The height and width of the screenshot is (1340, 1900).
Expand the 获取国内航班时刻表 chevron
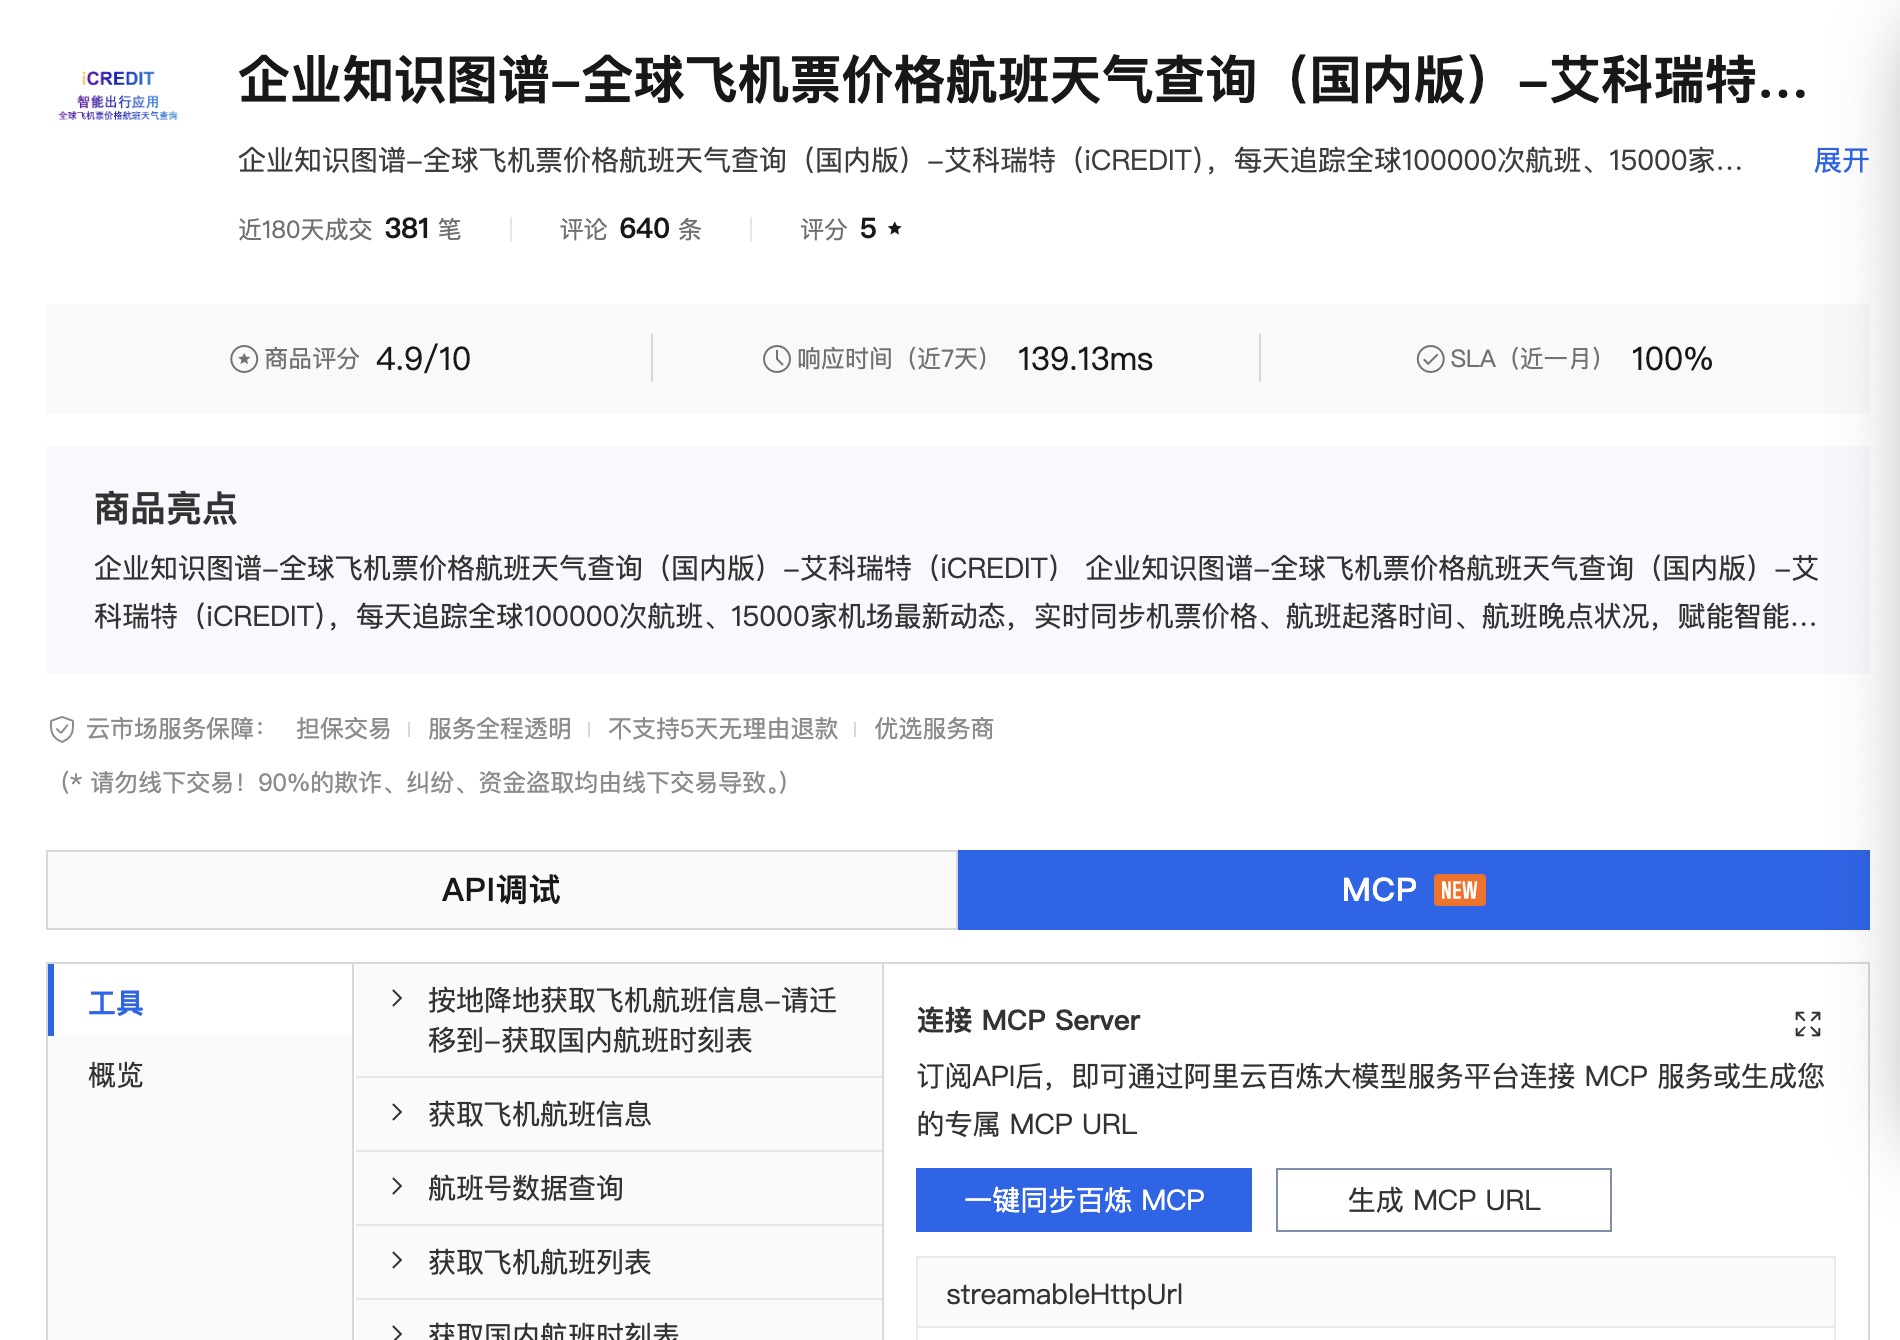point(397,1331)
